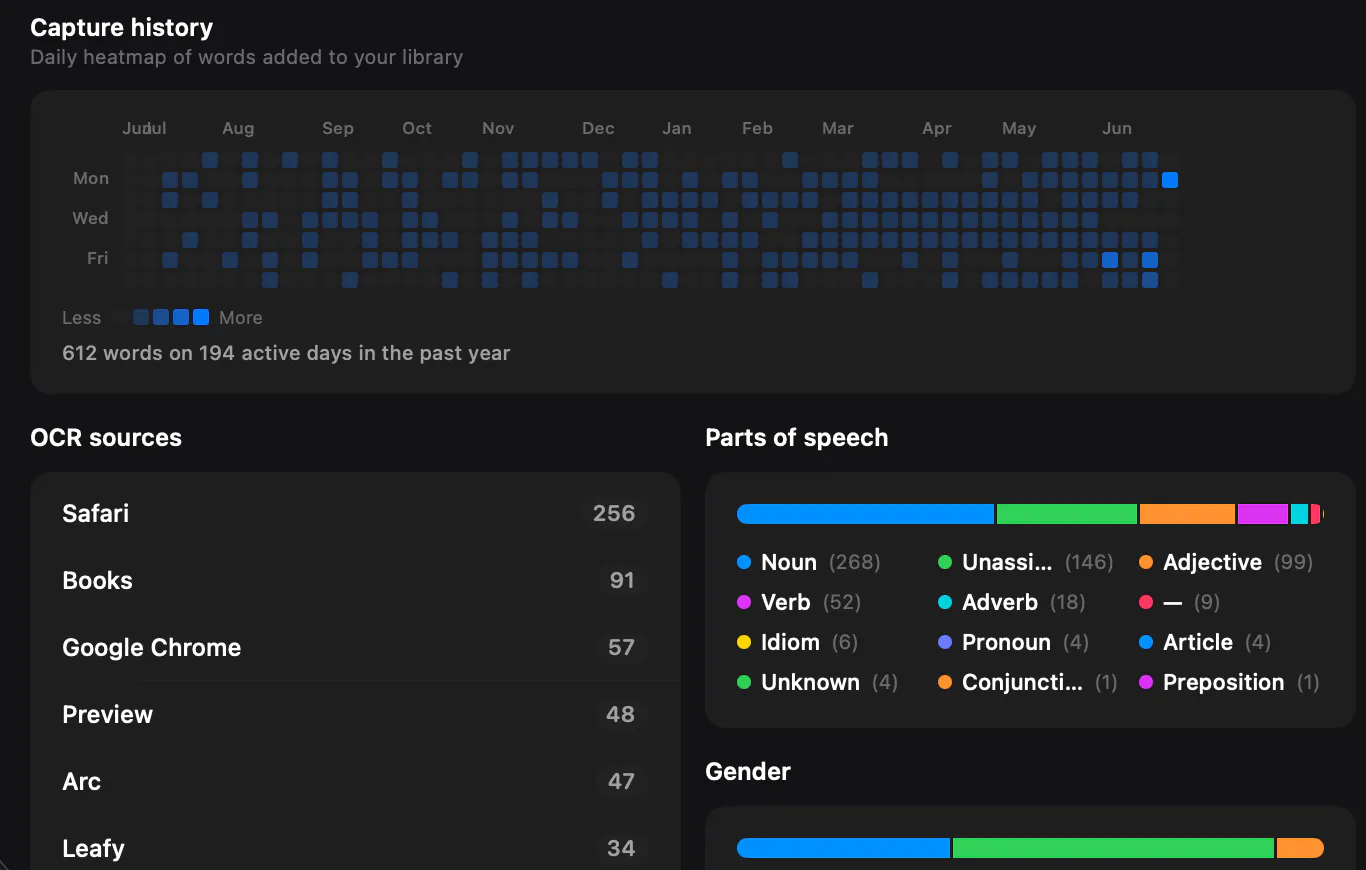This screenshot has width=1366, height=870.
Task: Click the Dec month label on the heatmap
Action: pyautogui.click(x=598, y=128)
